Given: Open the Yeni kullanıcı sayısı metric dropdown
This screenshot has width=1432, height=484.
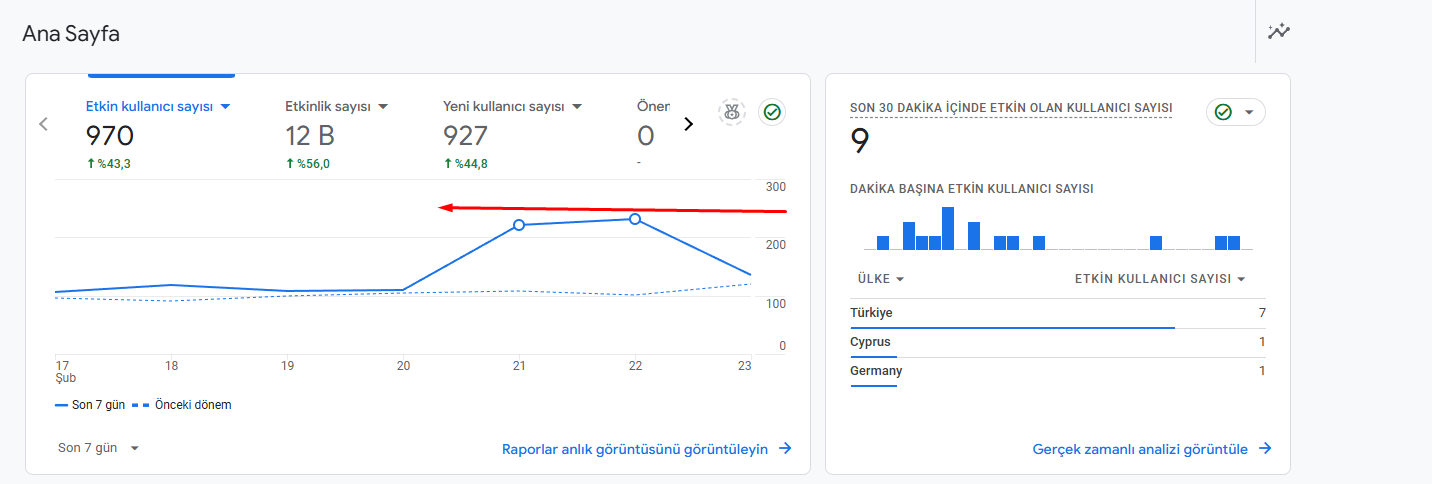Looking at the screenshot, I should (512, 106).
